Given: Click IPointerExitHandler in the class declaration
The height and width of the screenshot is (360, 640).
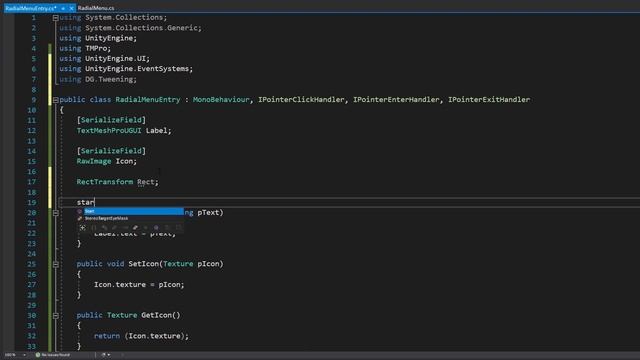Looking at the screenshot, I should coord(489,100).
